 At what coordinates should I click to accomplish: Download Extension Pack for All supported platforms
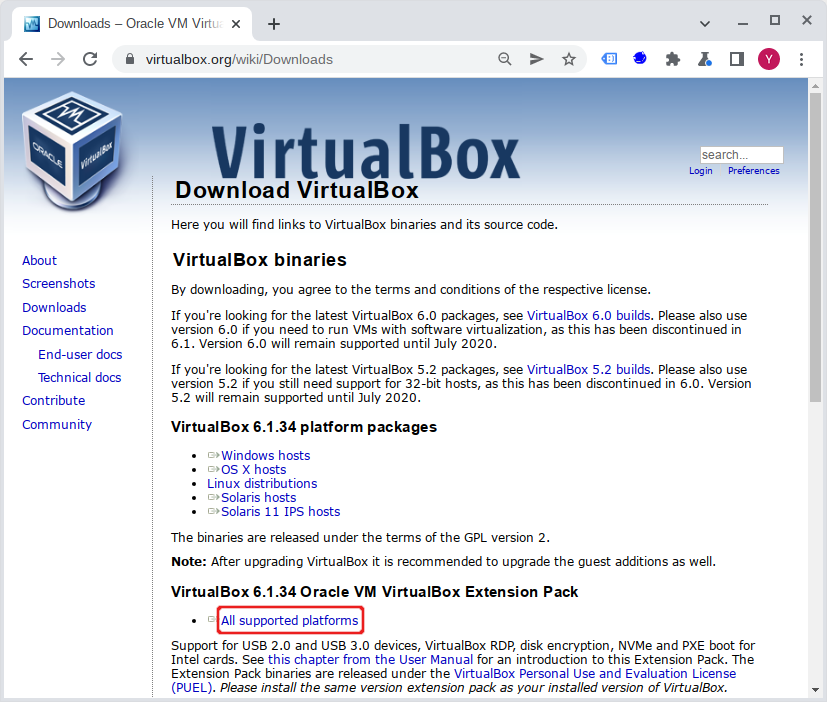(290, 620)
